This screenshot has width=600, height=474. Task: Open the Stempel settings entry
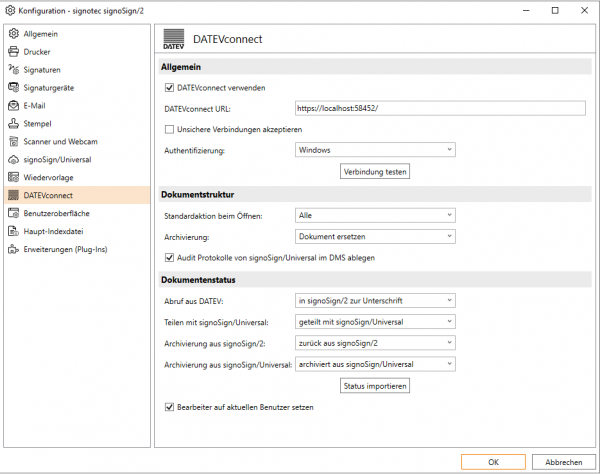77,124
